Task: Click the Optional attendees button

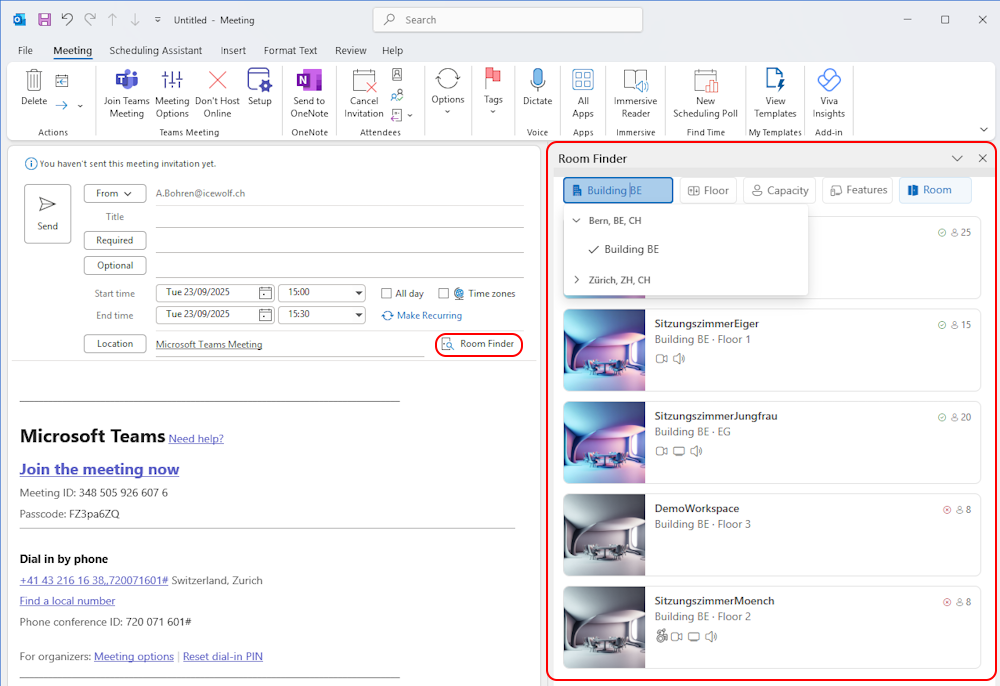Action: (115, 265)
